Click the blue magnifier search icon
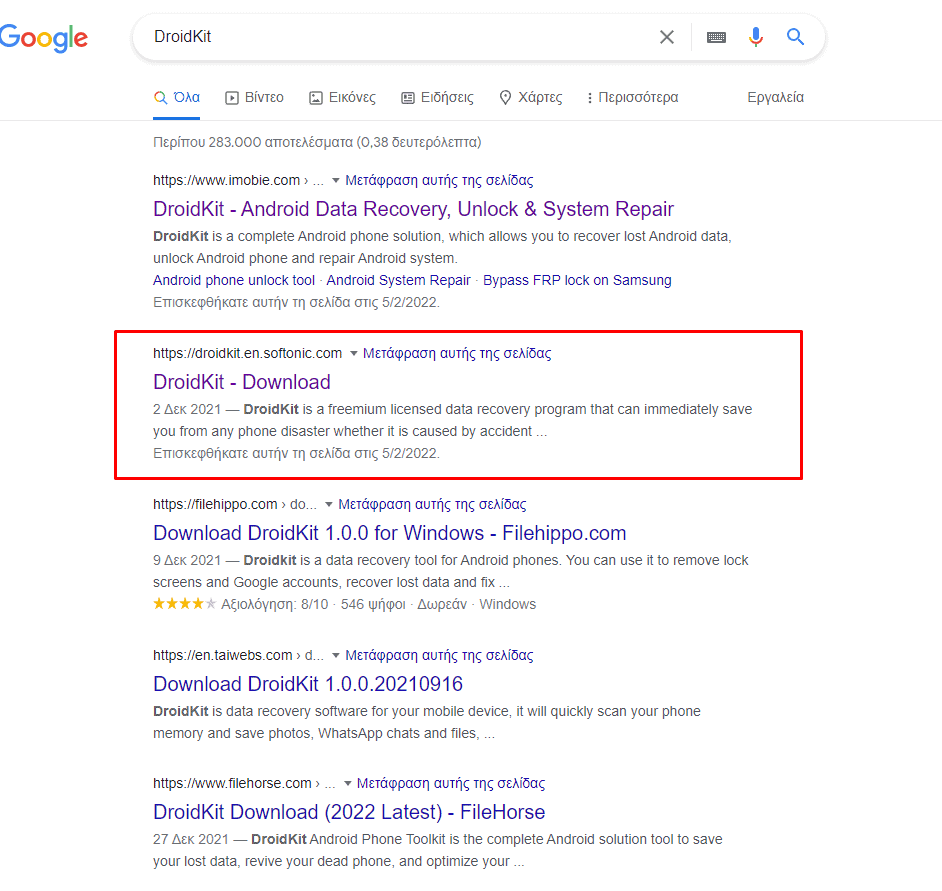The height and width of the screenshot is (891, 942). tap(796, 37)
